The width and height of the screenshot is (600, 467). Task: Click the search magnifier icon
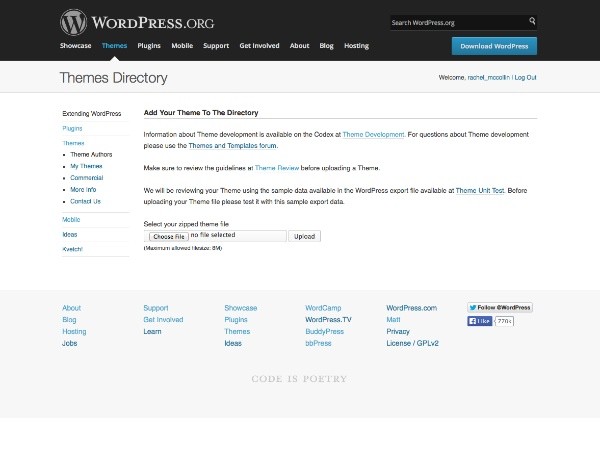pyautogui.click(x=532, y=21)
